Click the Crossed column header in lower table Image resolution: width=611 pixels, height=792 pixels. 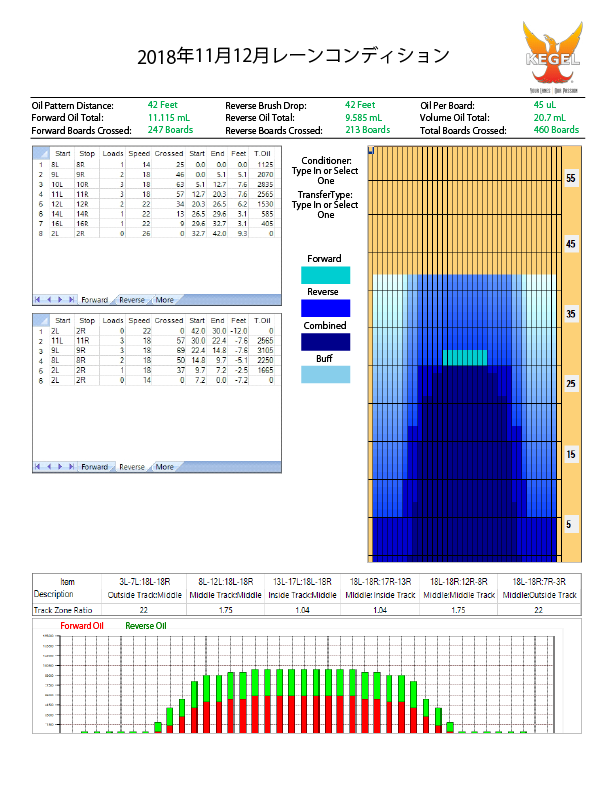point(169,321)
